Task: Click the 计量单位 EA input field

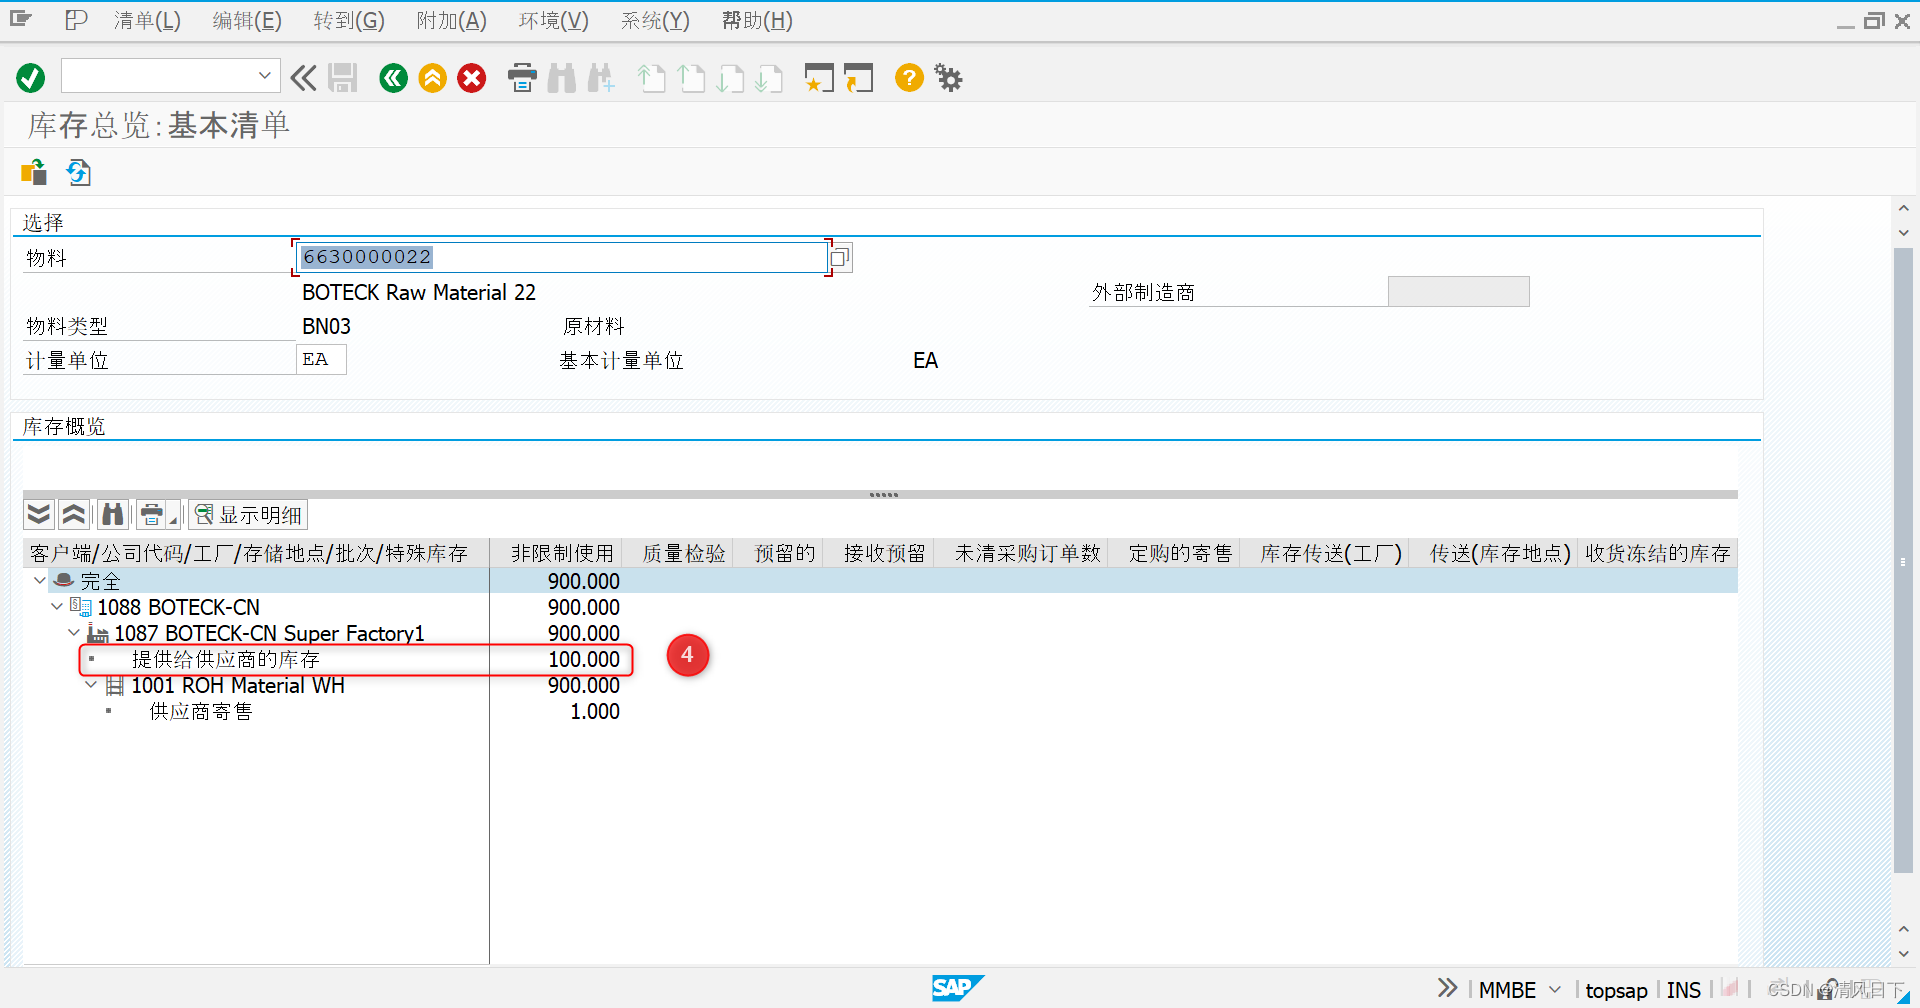Action: pyautogui.click(x=321, y=360)
